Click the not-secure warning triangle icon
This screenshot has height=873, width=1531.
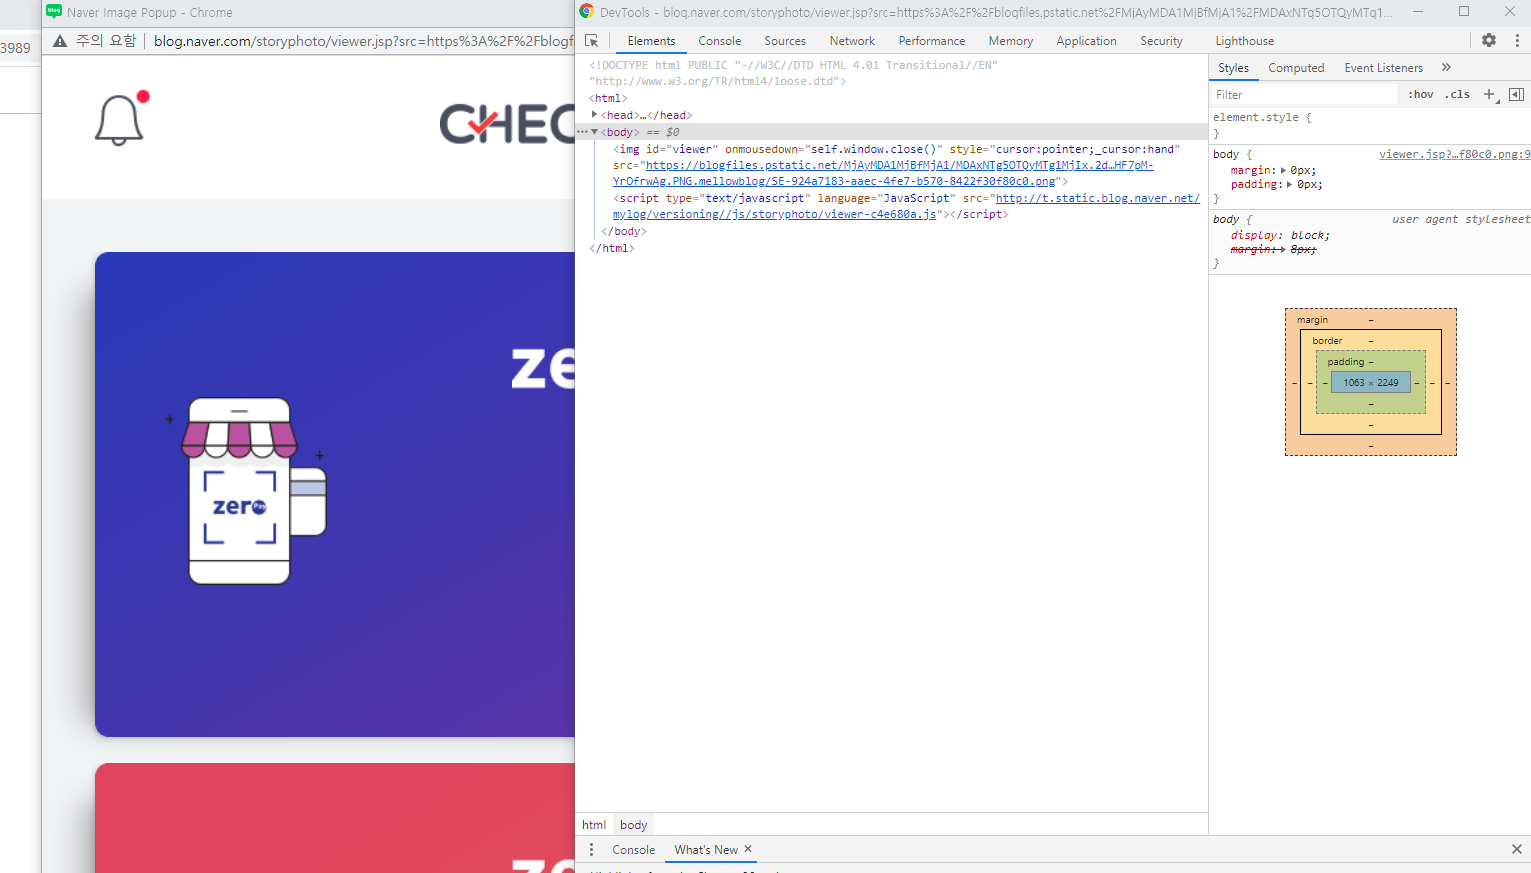click(x=60, y=41)
